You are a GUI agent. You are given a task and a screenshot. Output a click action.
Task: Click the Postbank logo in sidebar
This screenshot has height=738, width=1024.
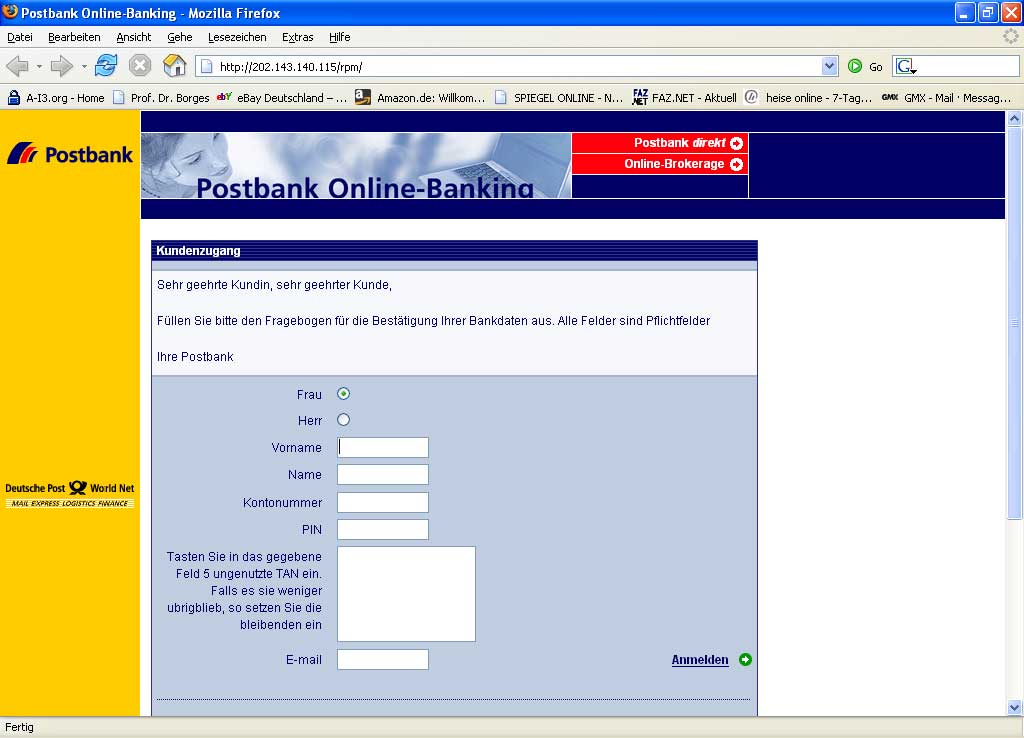[x=70, y=154]
